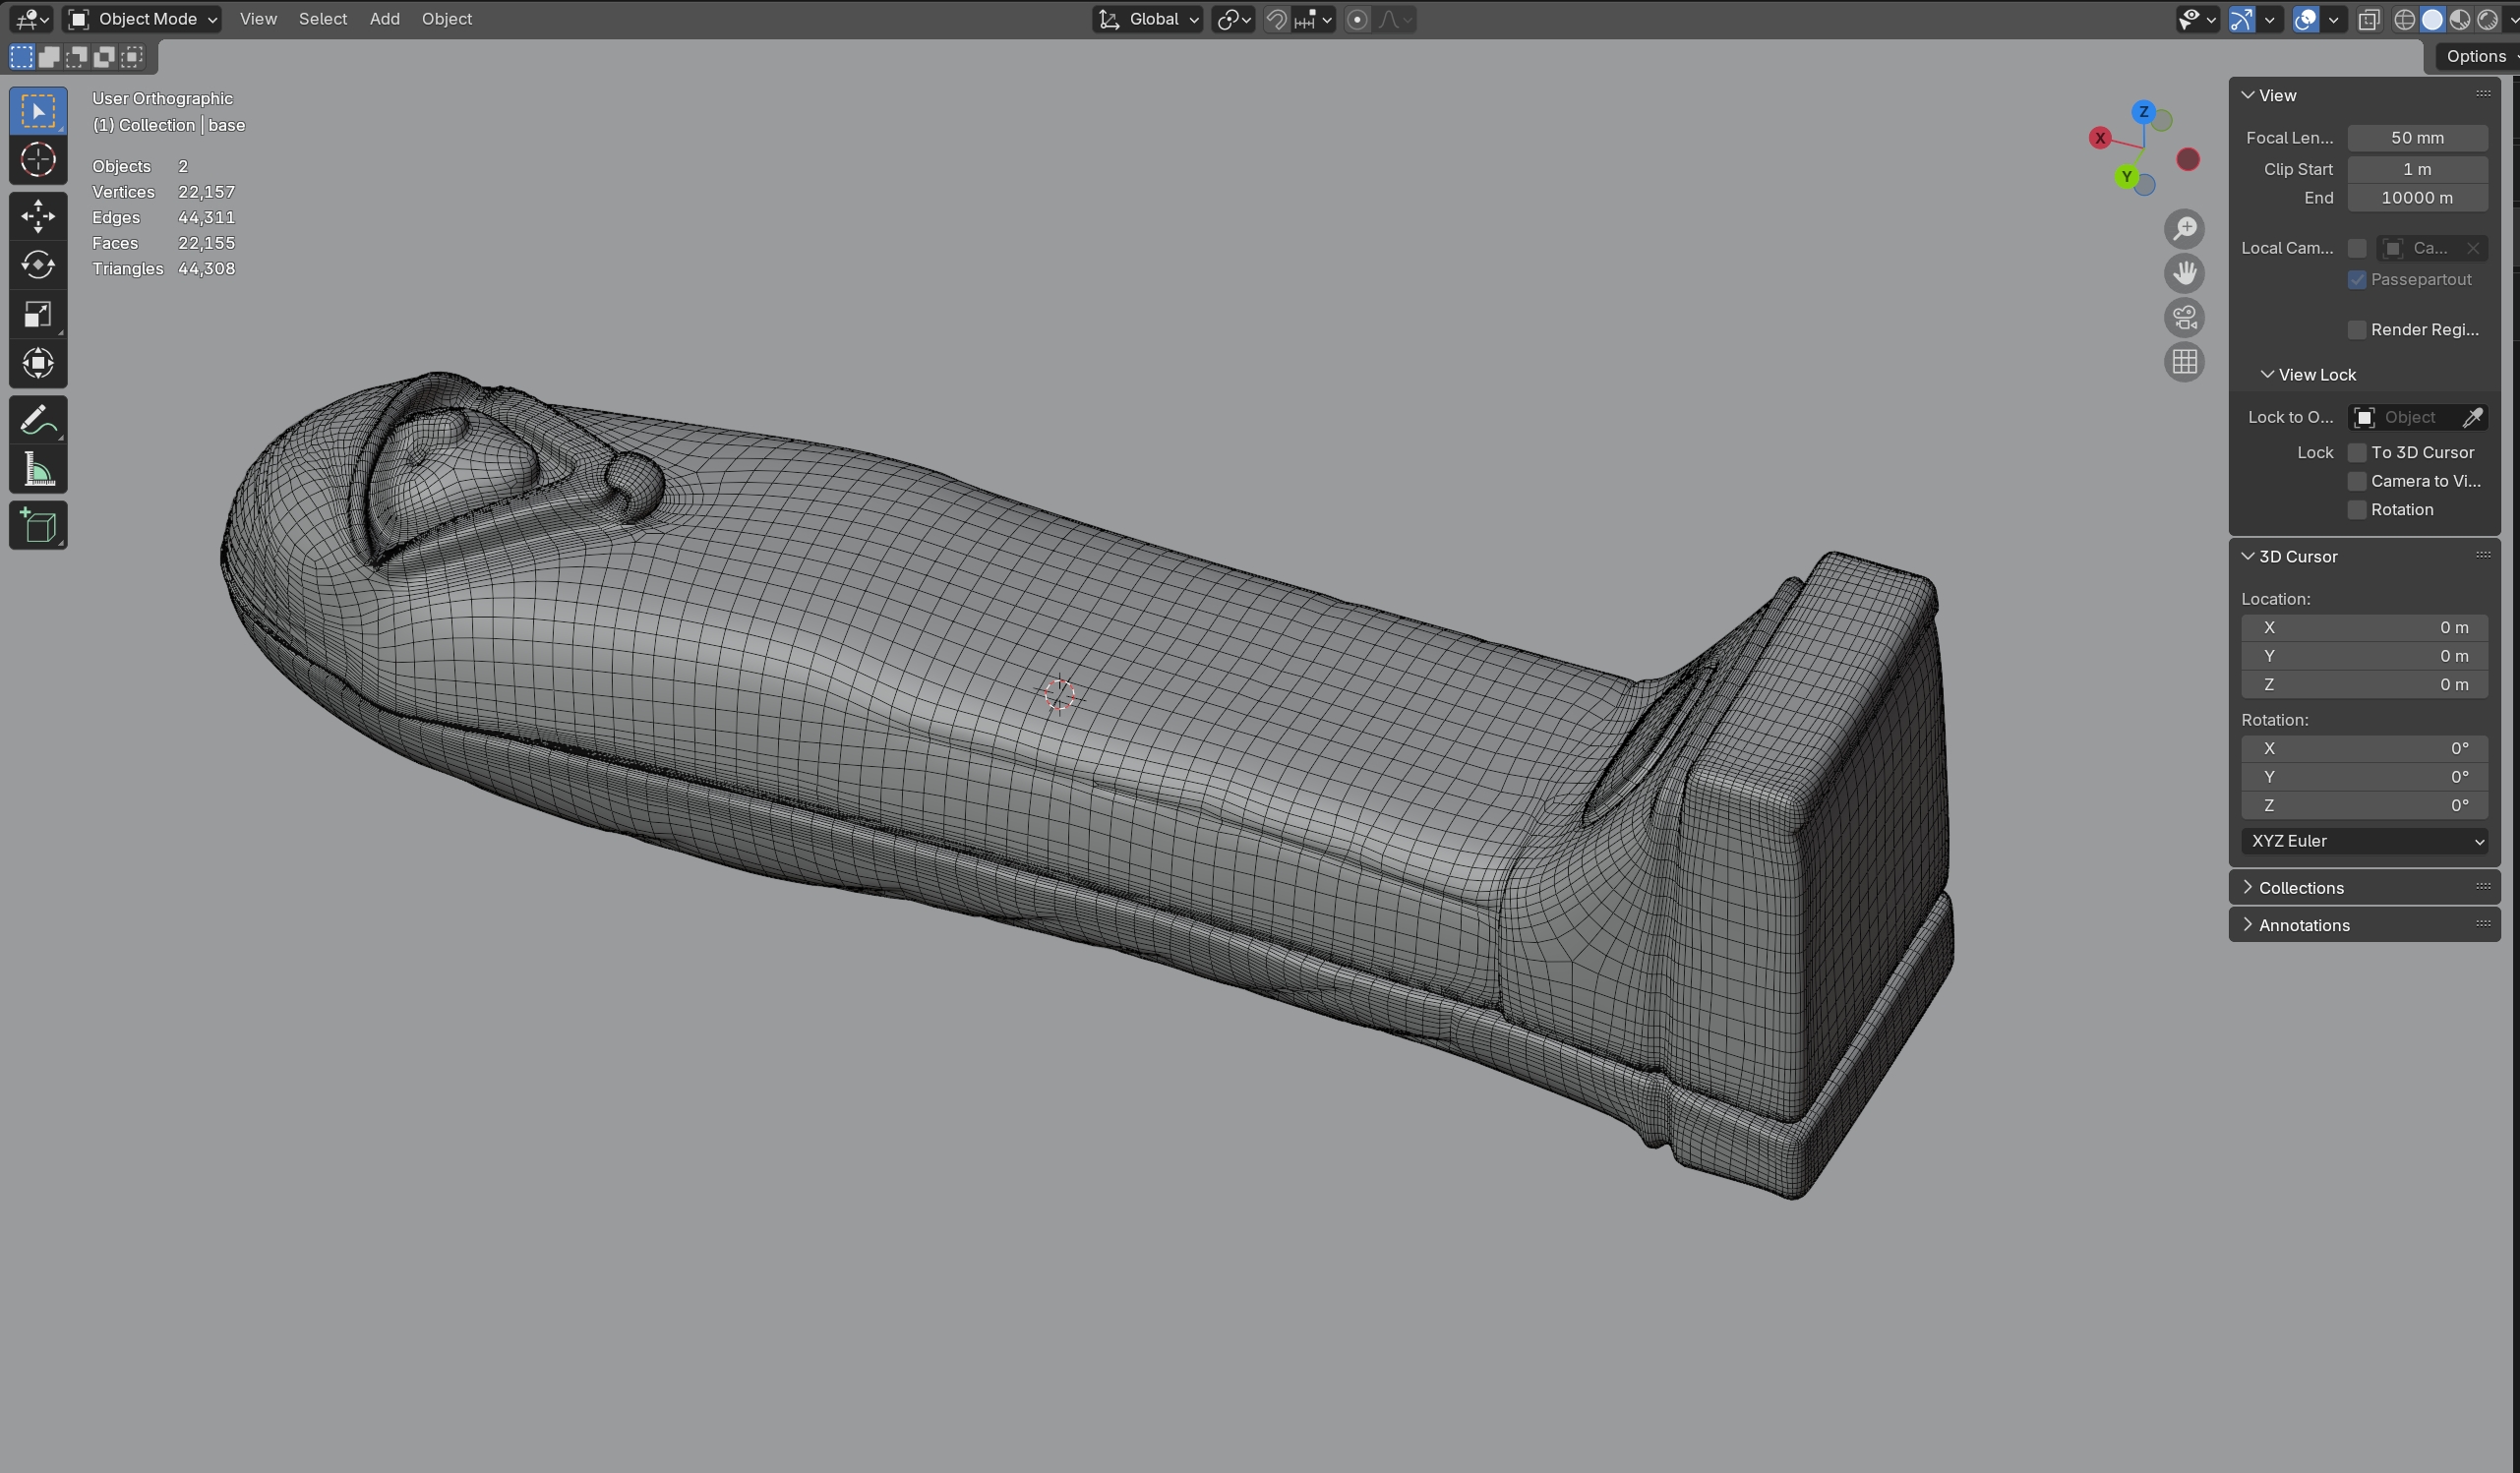This screenshot has width=2520, height=1473.
Task: Switch to orthographic grid view icon
Action: [2184, 362]
